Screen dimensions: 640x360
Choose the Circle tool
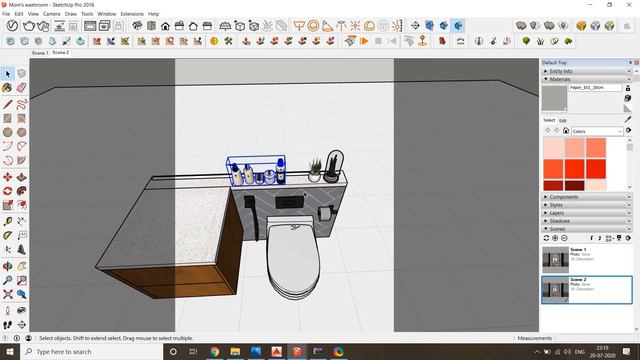[7, 132]
